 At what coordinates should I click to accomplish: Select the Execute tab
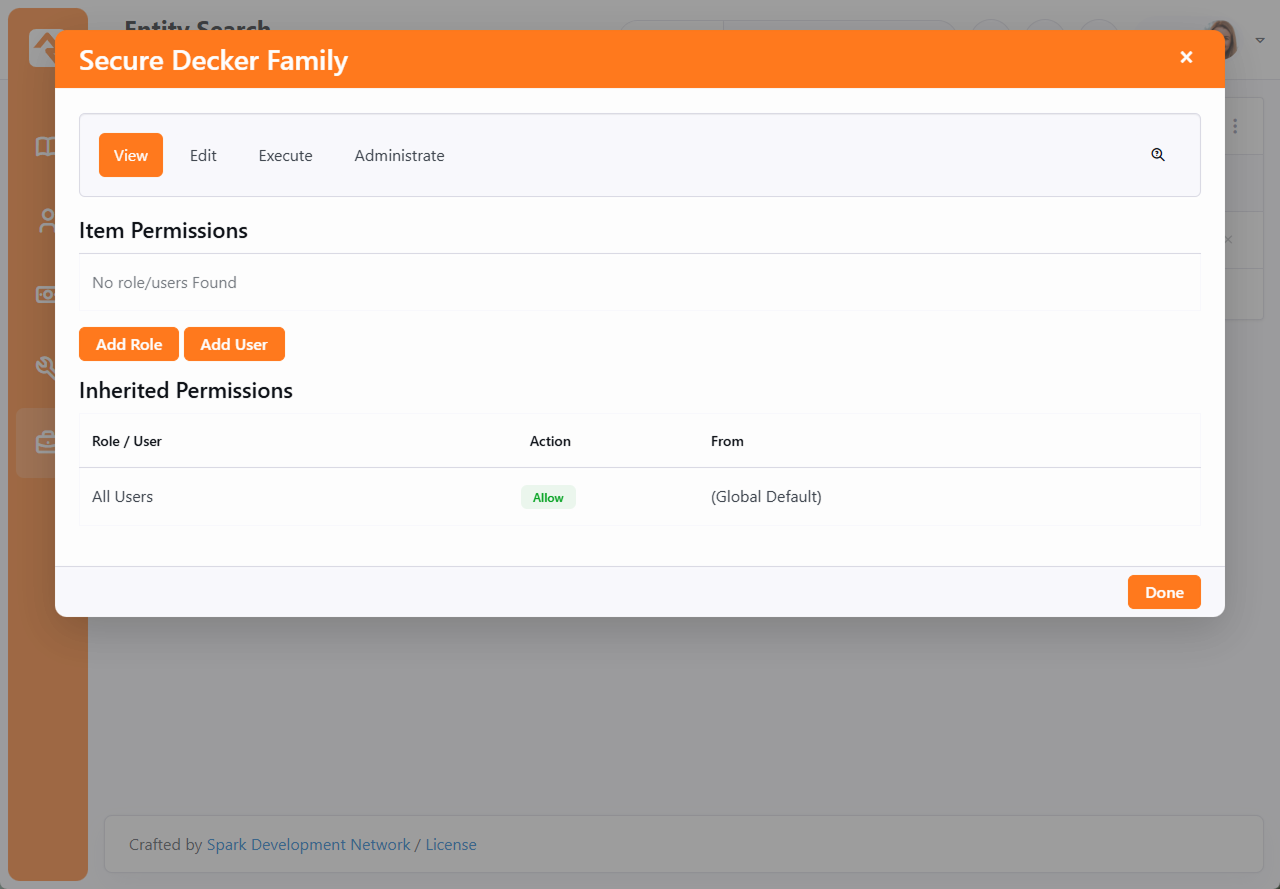click(285, 155)
